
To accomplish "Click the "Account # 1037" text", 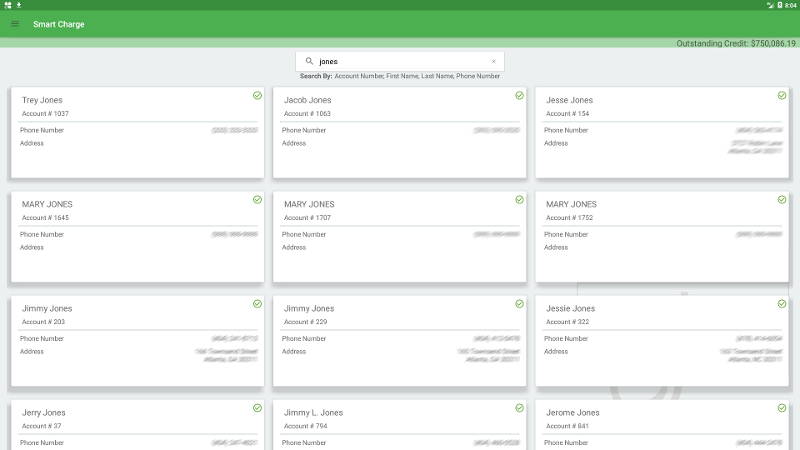I will coord(45,114).
